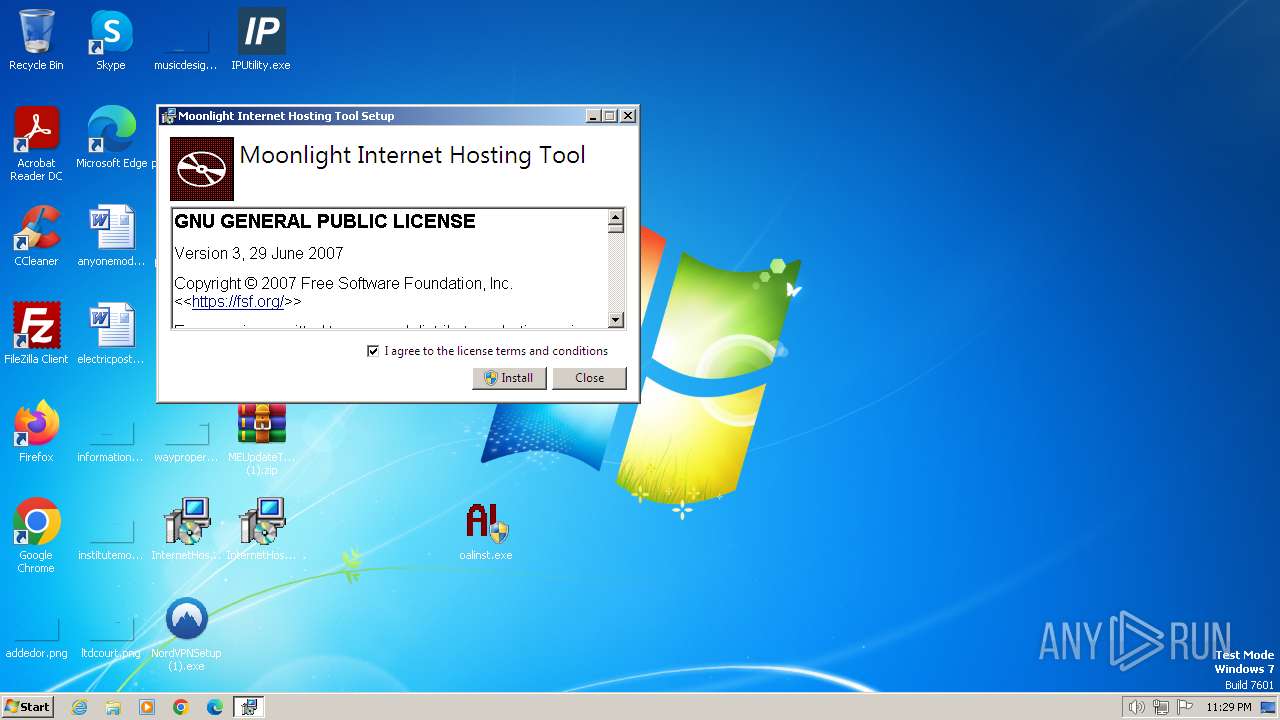Select the NordVPNSetup (1).exe icon
This screenshot has width=1280, height=720.
tap(186, 634)
